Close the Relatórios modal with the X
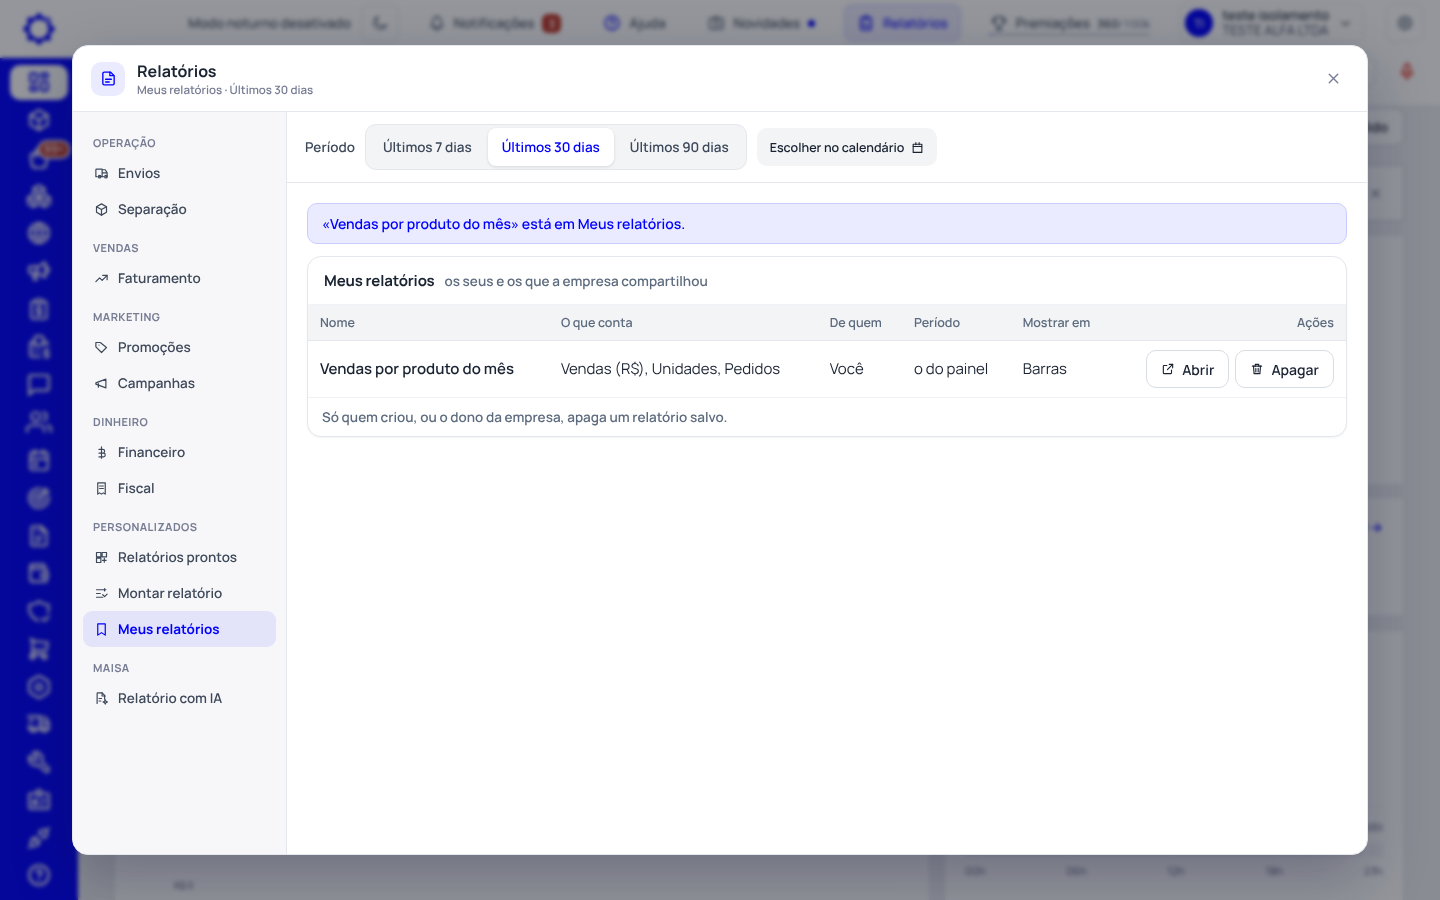1440x900 pixels. tap(1333, 79)
